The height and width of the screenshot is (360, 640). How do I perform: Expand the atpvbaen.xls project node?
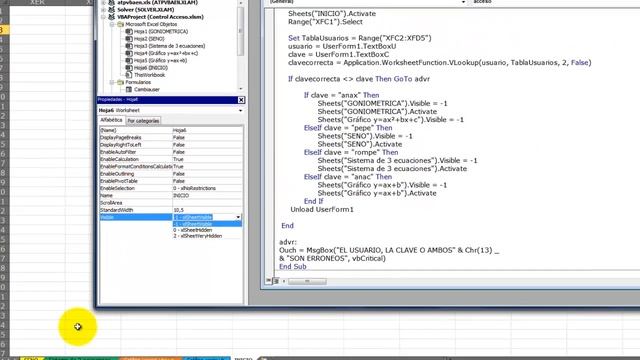(103, 2)
